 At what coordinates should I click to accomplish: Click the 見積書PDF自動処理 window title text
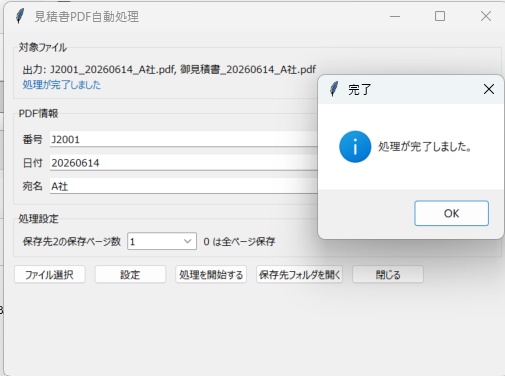(x=87, y=16)
